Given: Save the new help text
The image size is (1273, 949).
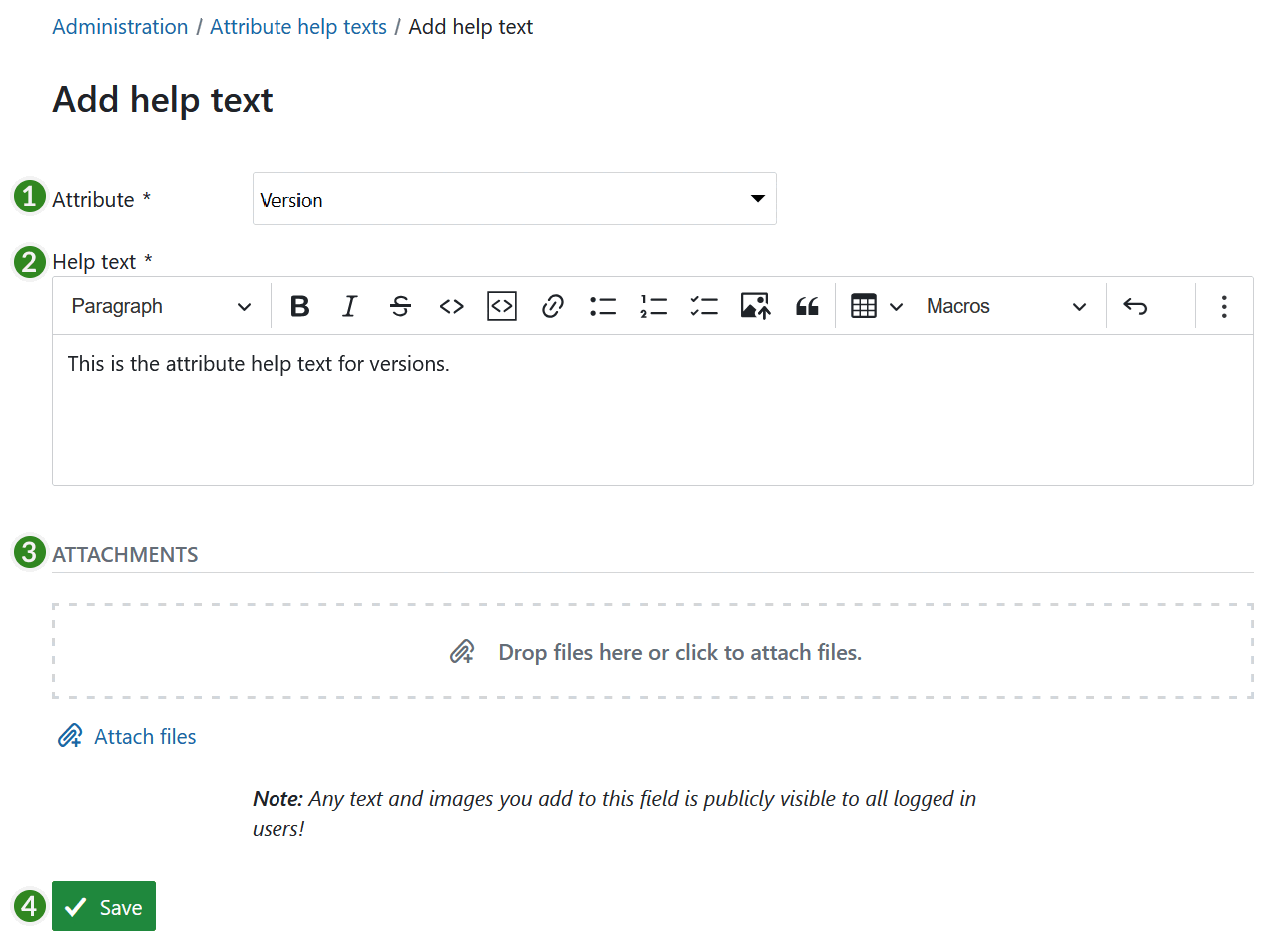Looking at the screenshot, I should tap(103, 905).
